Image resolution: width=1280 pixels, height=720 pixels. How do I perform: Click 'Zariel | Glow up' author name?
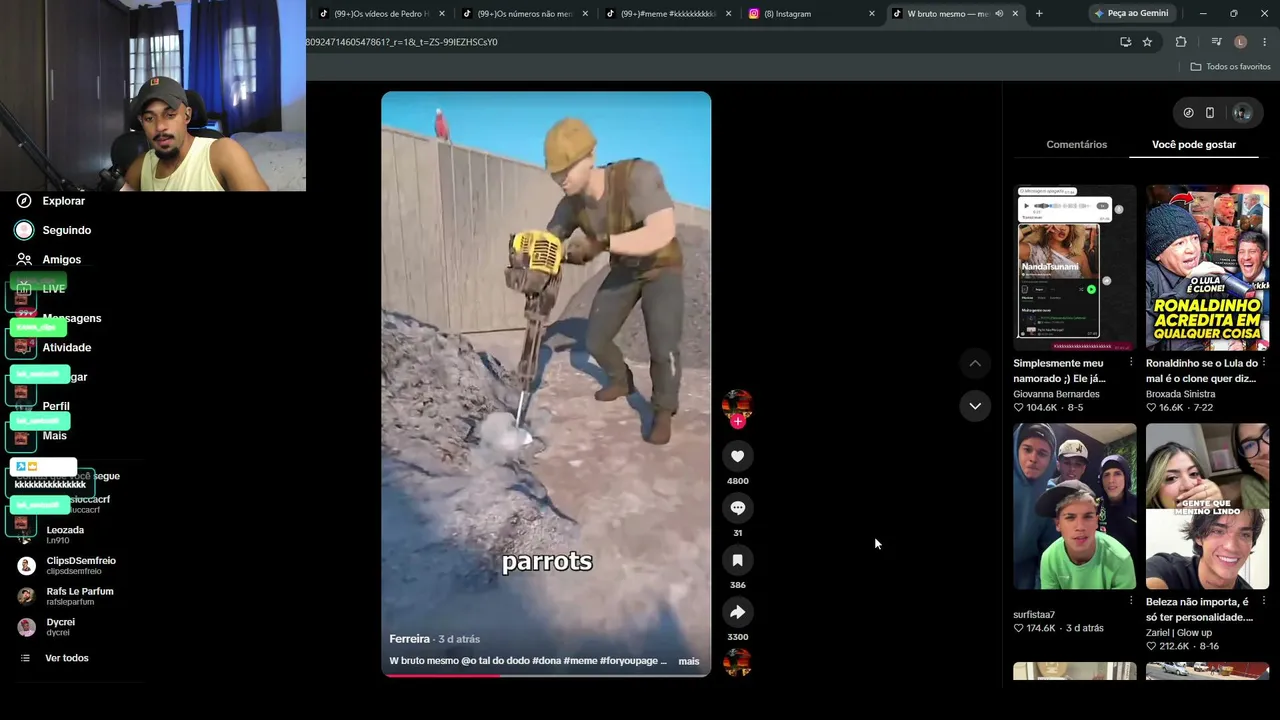1179,633
